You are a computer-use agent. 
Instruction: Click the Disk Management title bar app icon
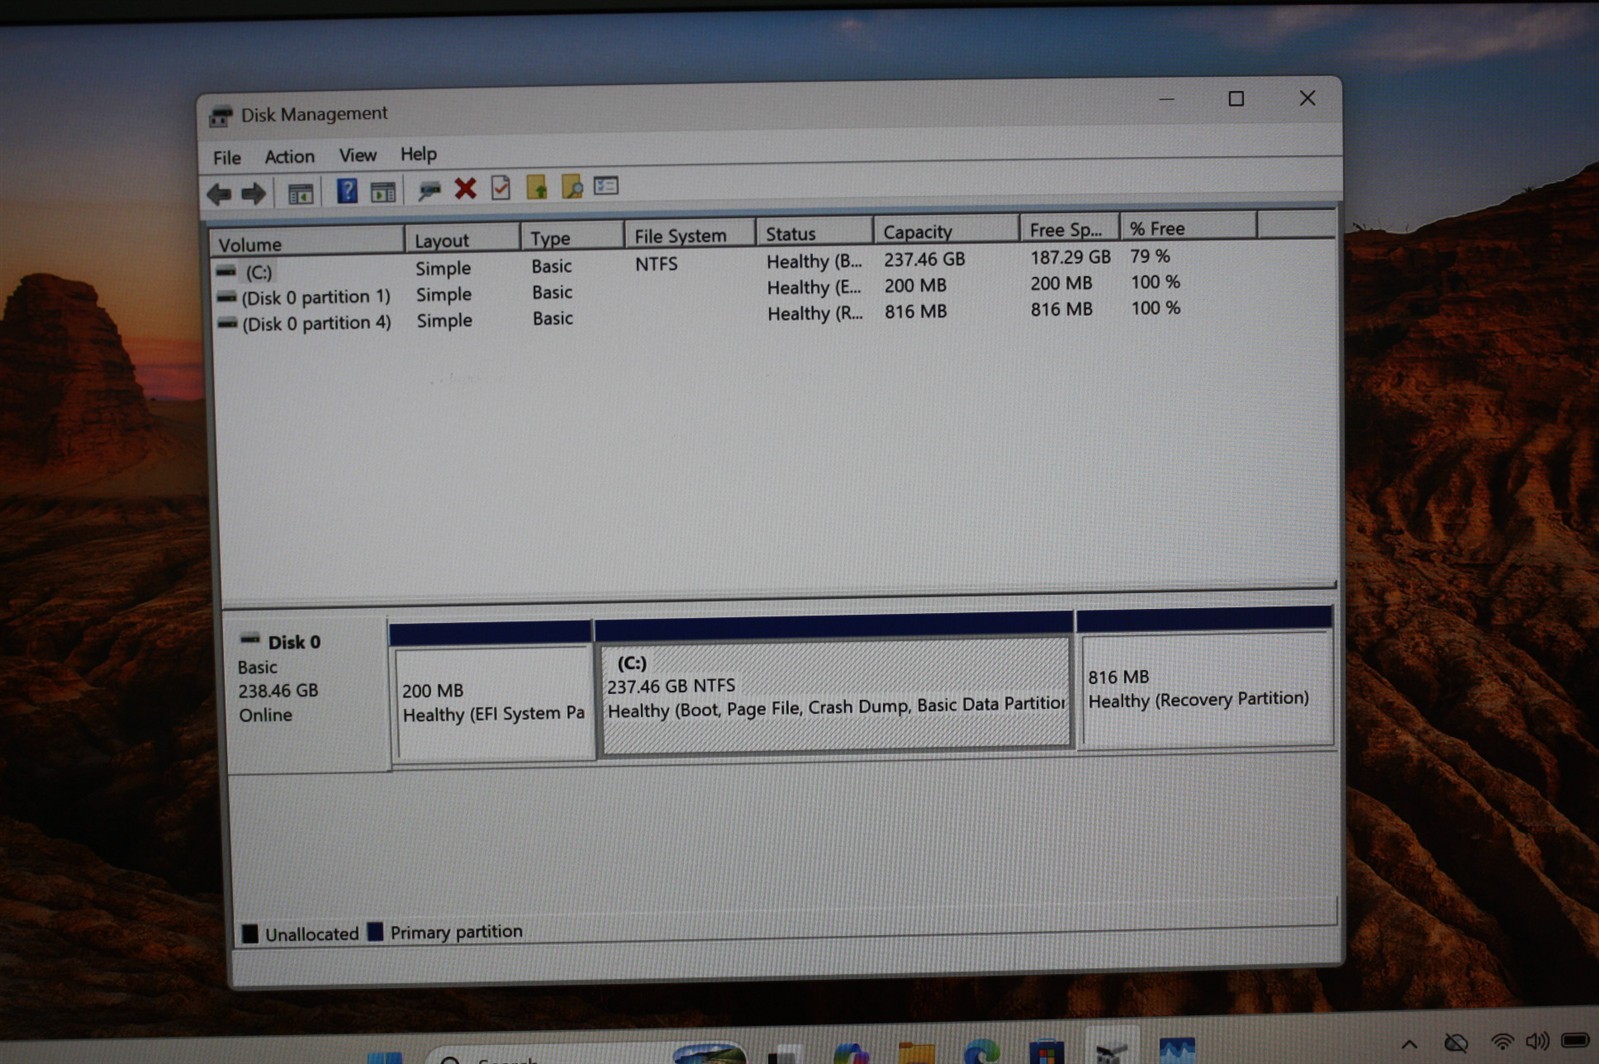point(221,116)
